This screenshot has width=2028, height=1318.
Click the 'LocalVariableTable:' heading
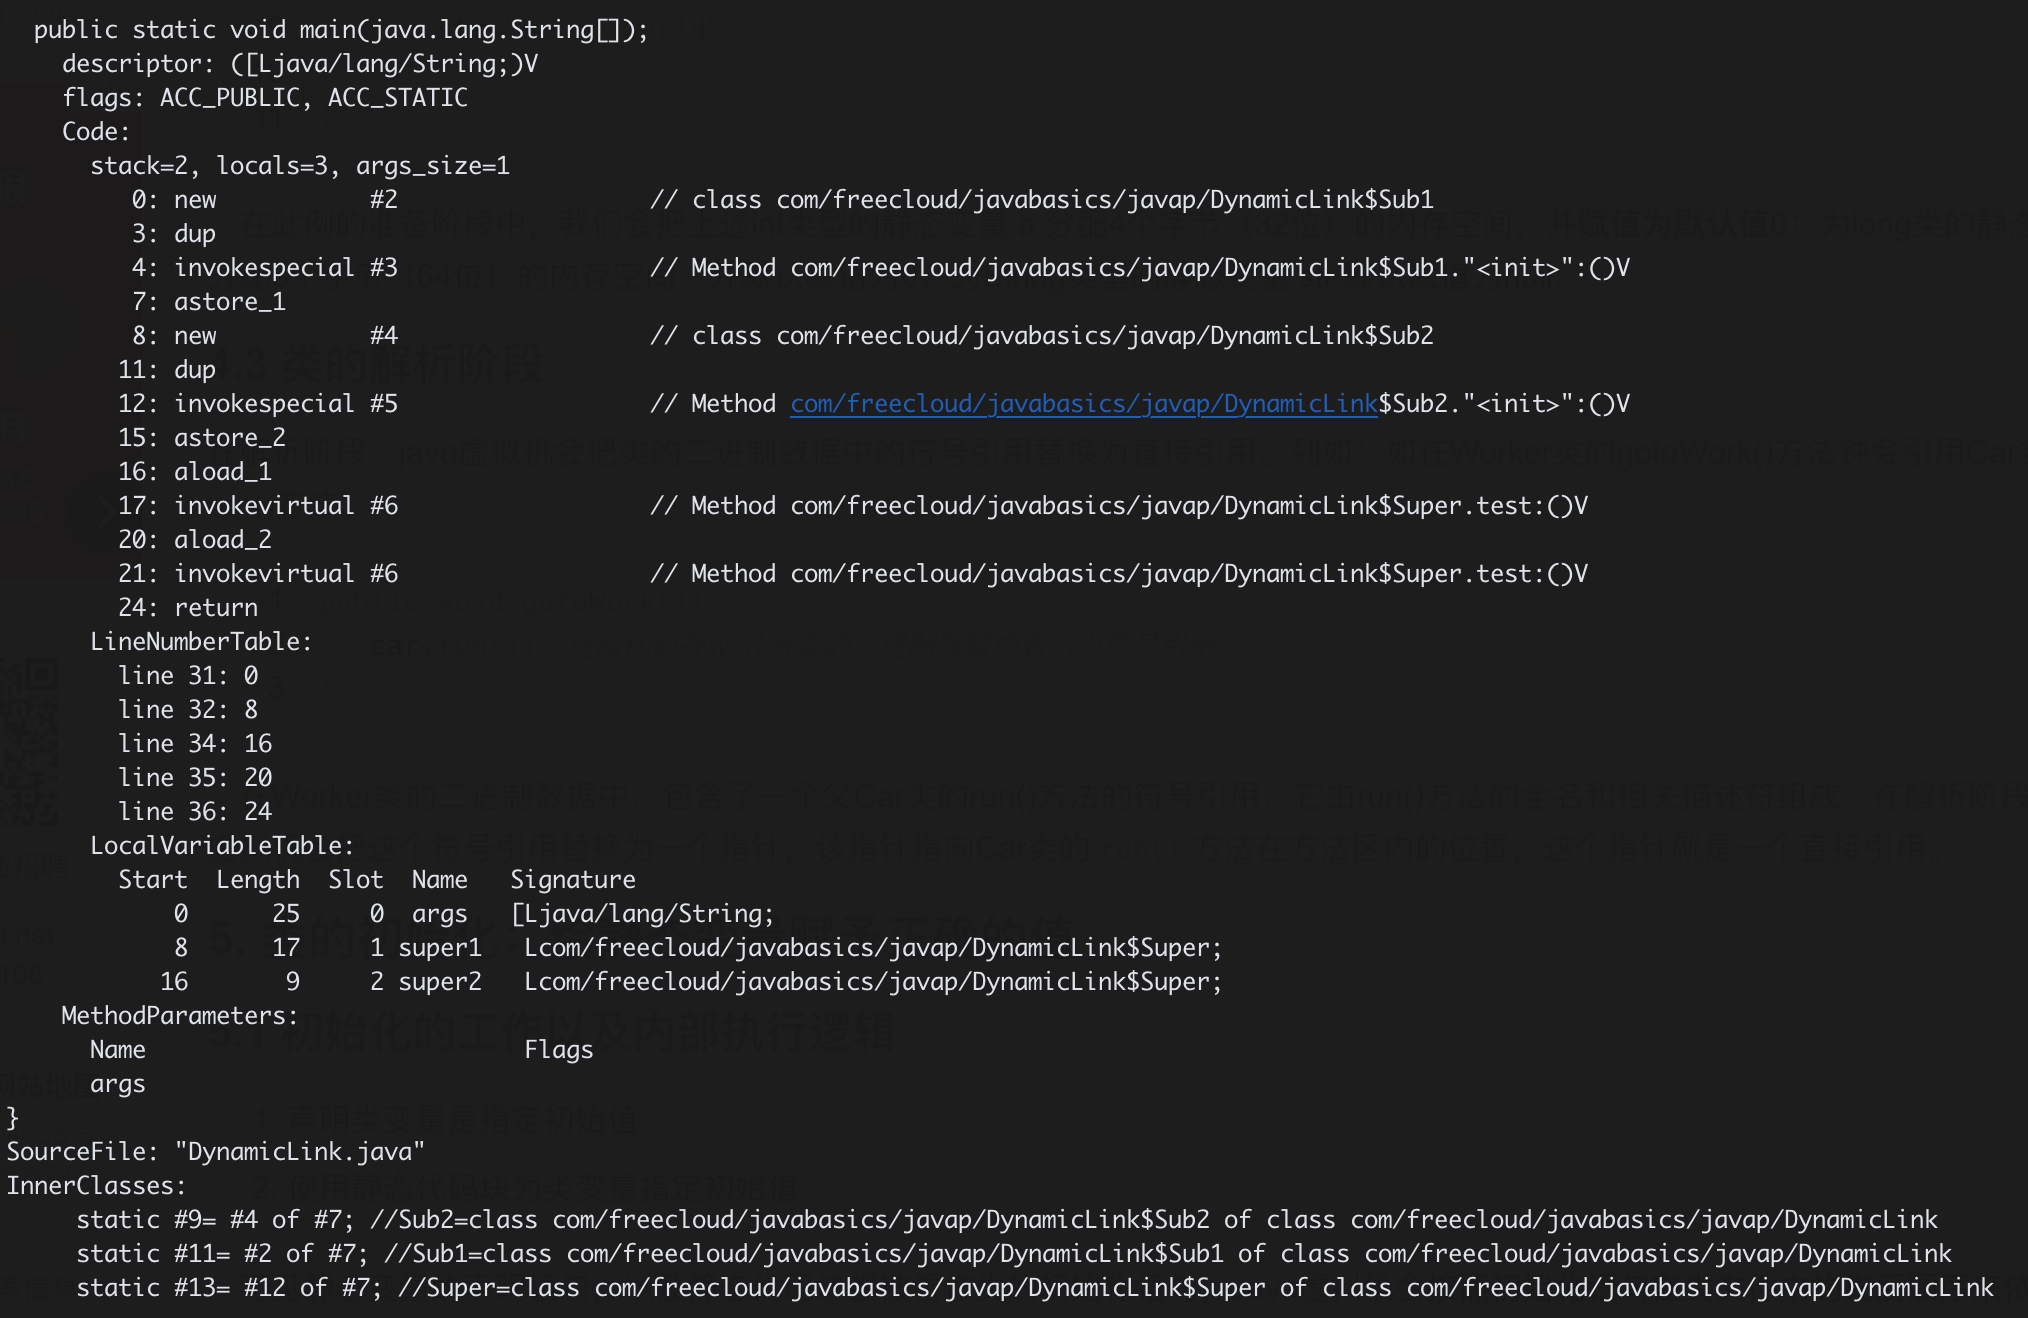pyautogui.click(x=222, y=846)
